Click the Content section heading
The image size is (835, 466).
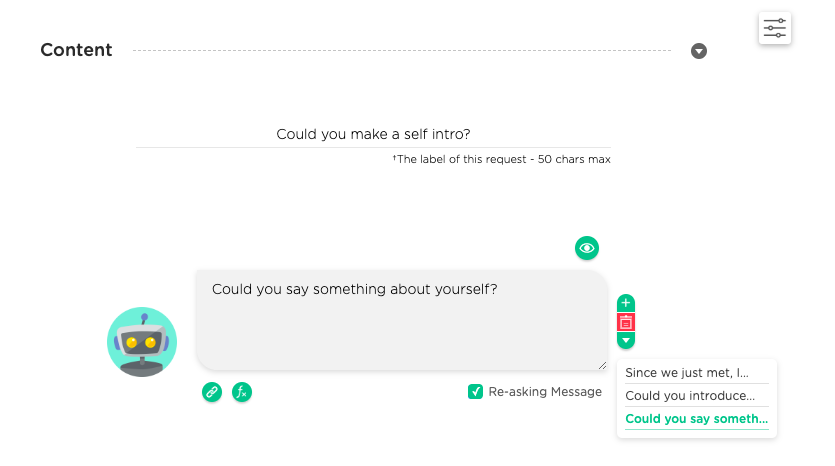point(76,50)
